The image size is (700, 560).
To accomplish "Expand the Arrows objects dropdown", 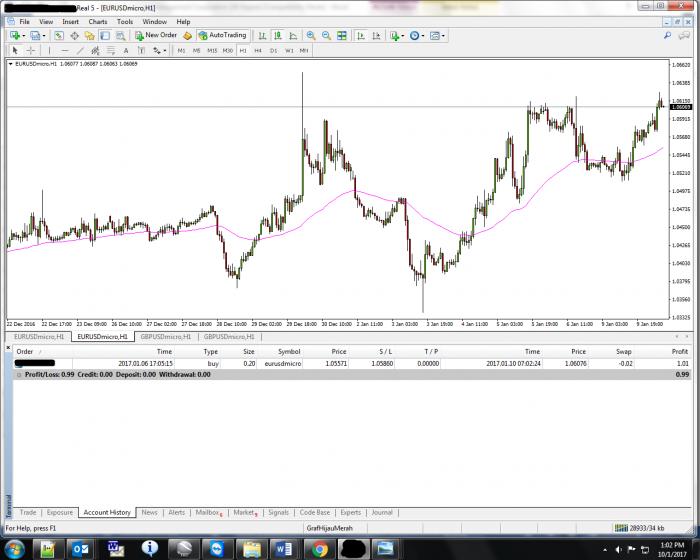I will point(165,50).
